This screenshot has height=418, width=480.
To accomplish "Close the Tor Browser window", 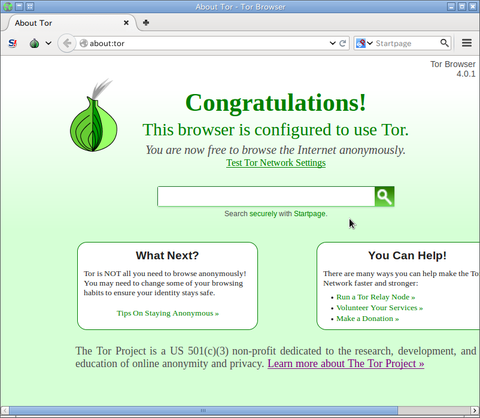I will 473,6.
